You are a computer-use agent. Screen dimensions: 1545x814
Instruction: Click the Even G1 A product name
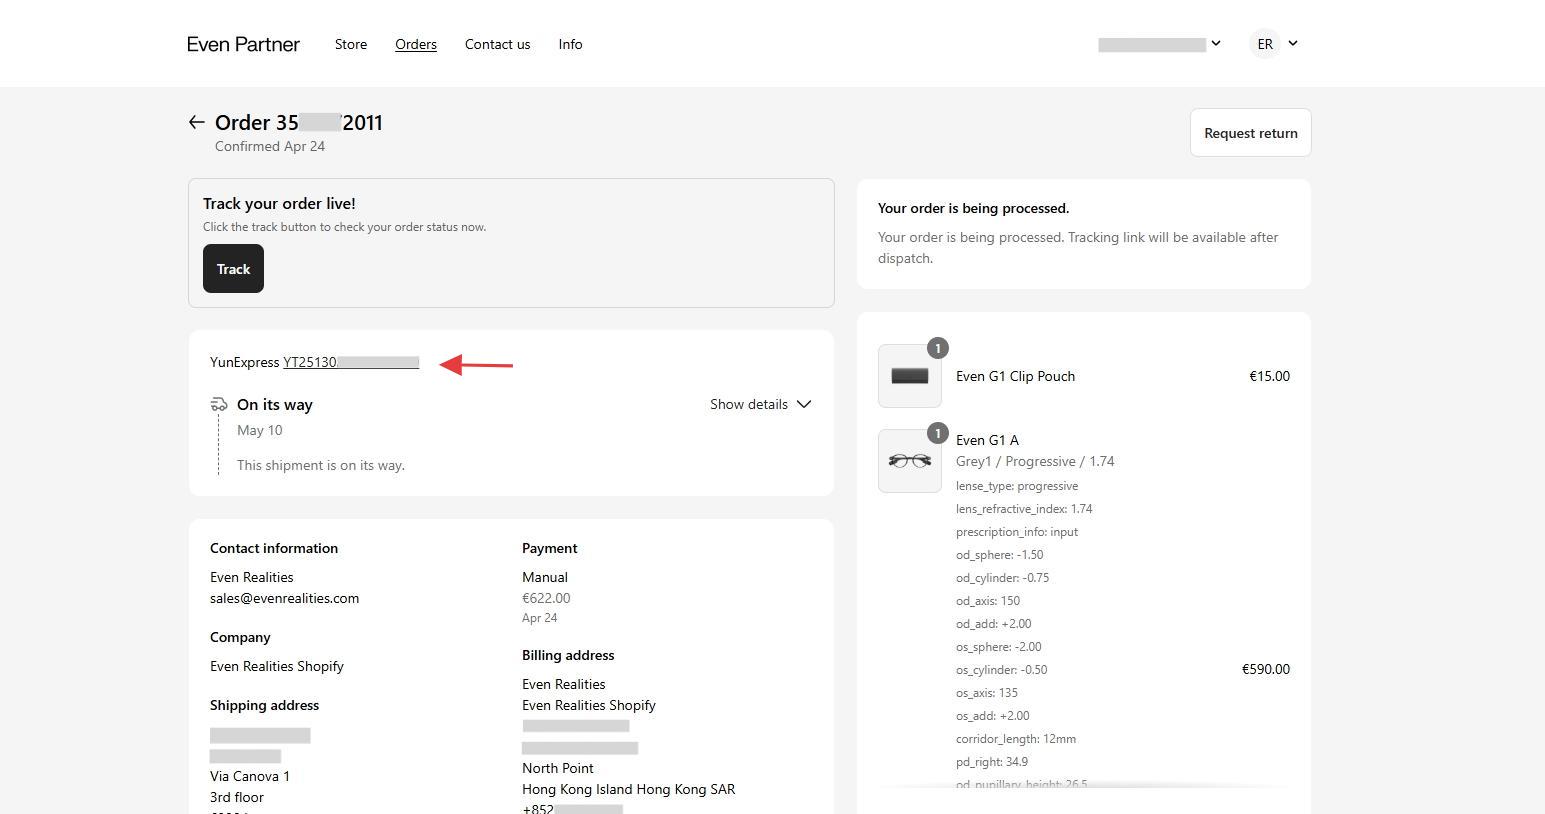pos(987,440)
